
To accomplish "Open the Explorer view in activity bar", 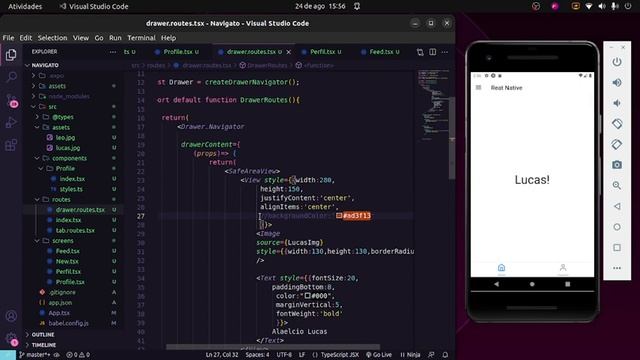I will tap(11, 55).
